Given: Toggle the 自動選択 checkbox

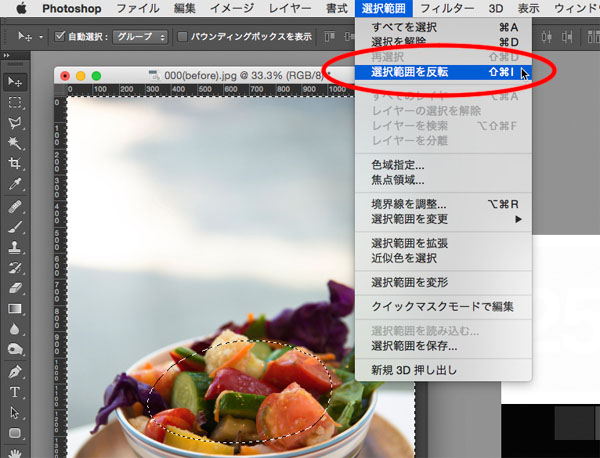Looking at the screenshot, I should coord(59,37).
